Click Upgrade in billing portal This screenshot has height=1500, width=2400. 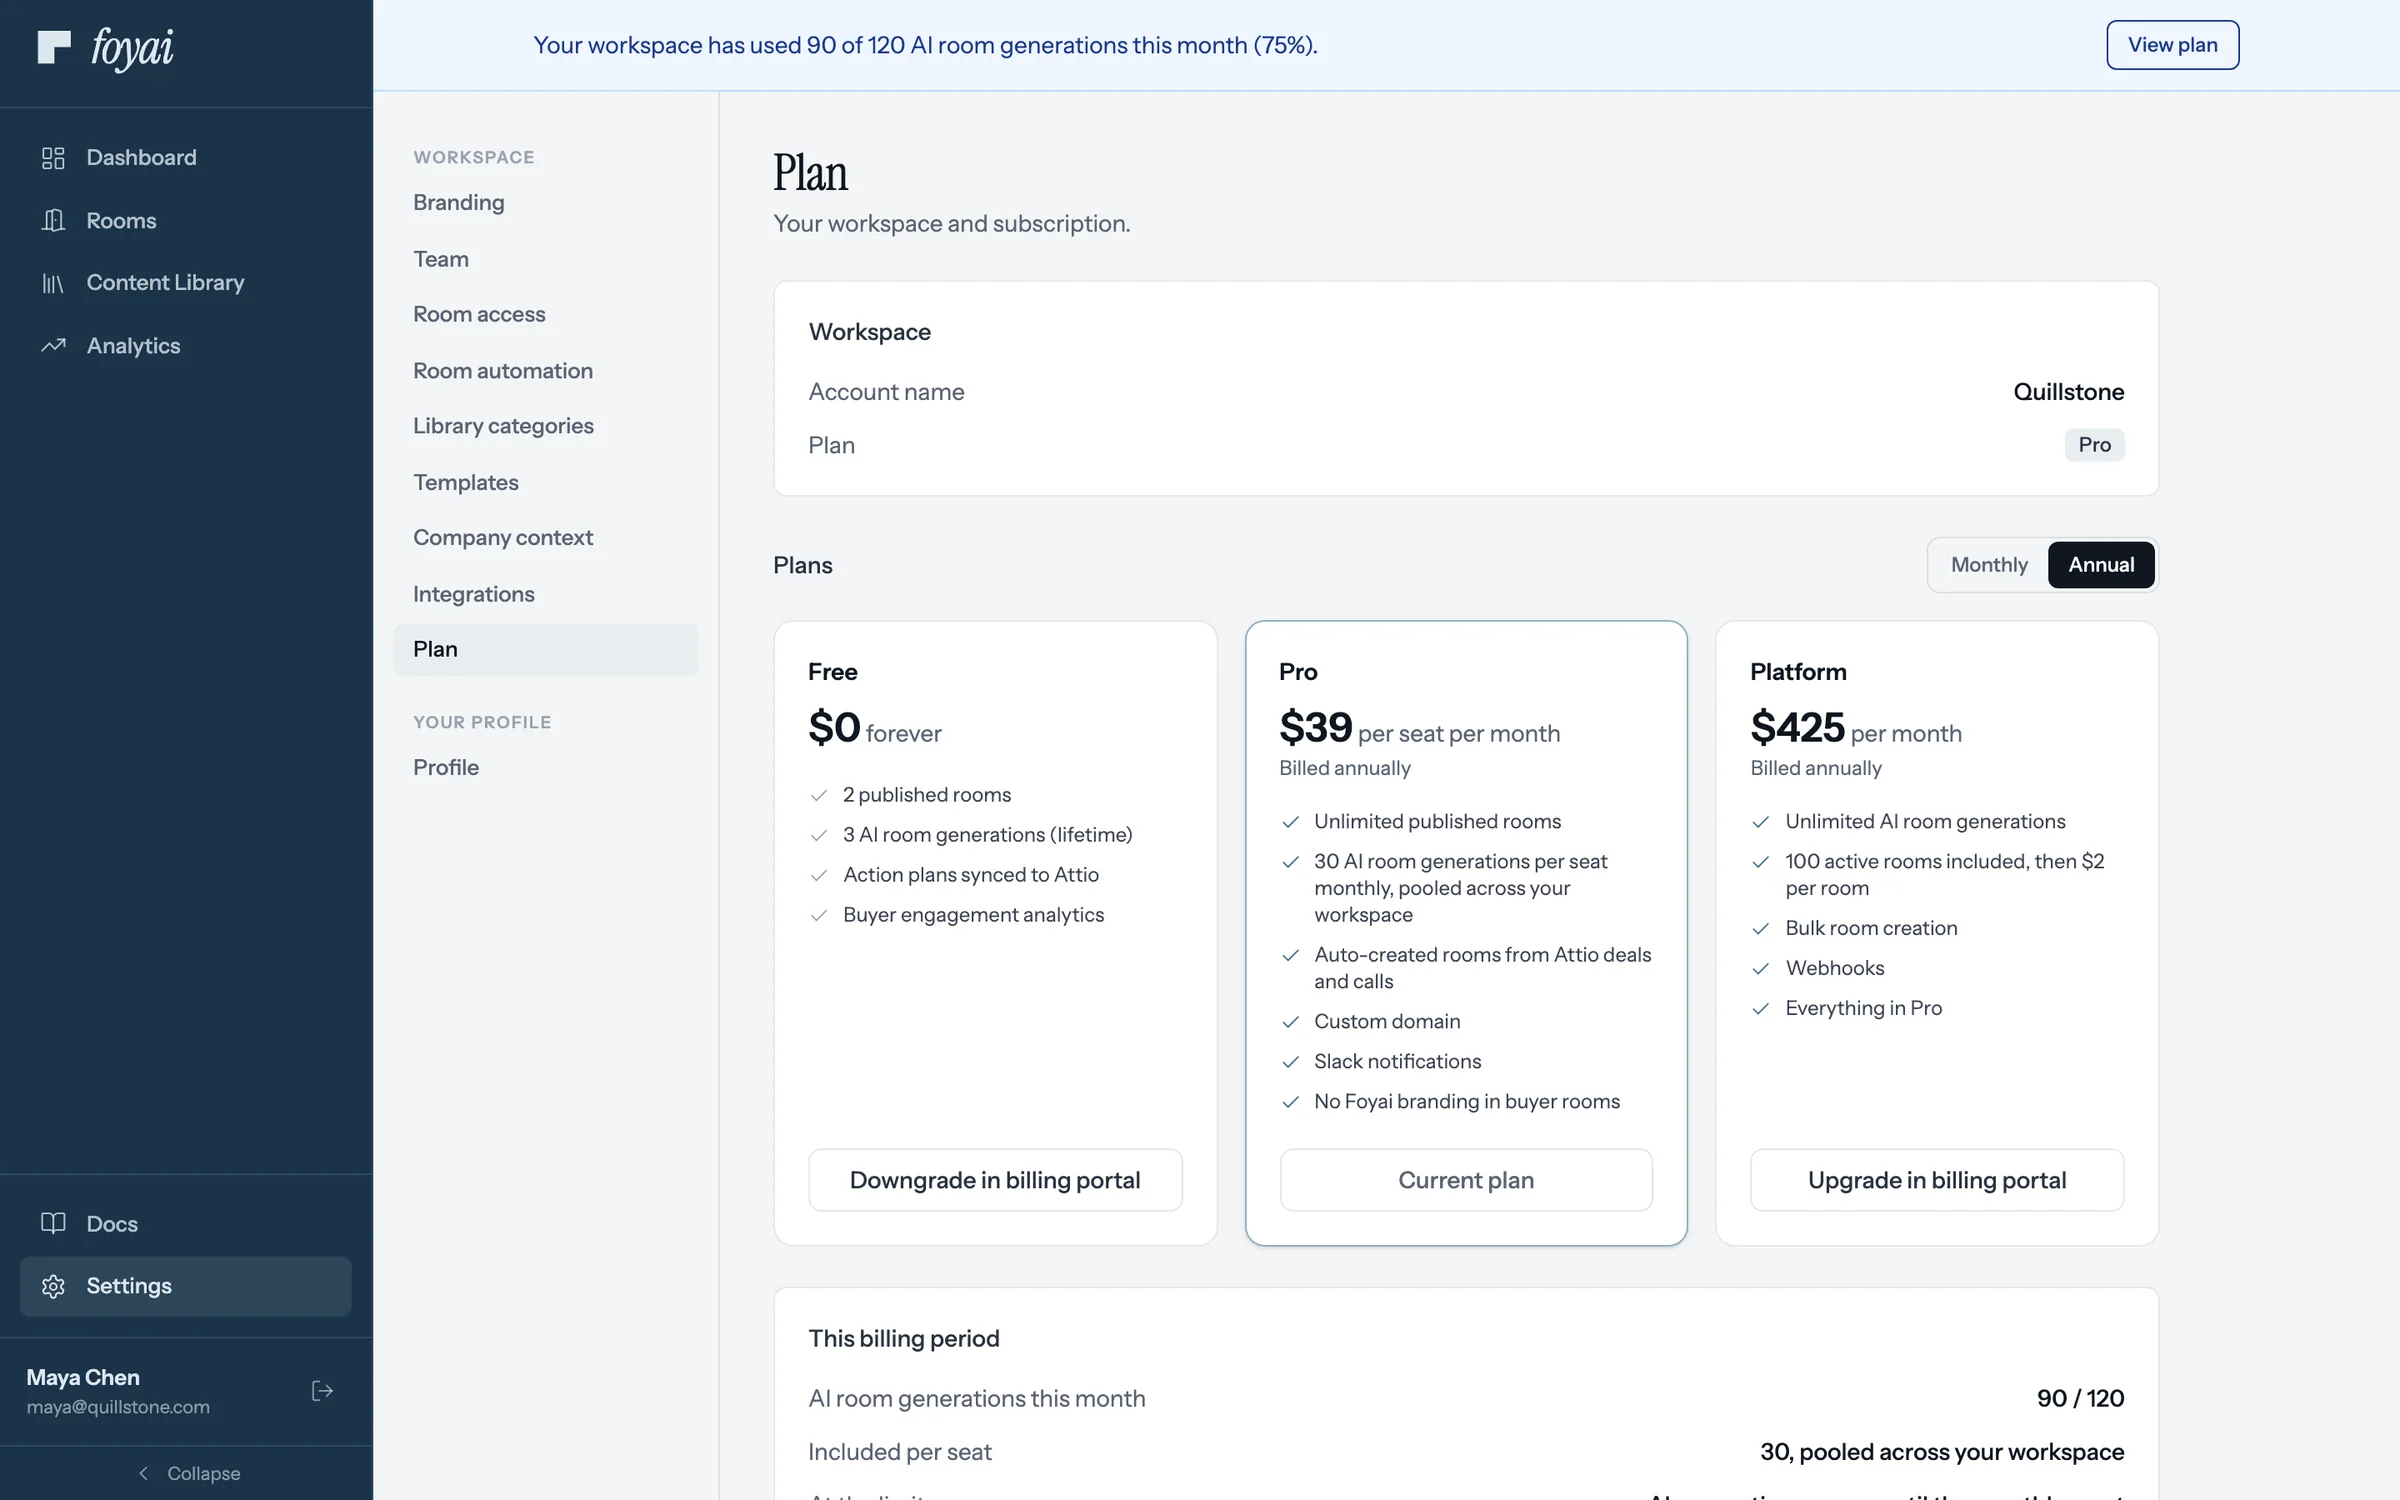tap(1937, 1180)
